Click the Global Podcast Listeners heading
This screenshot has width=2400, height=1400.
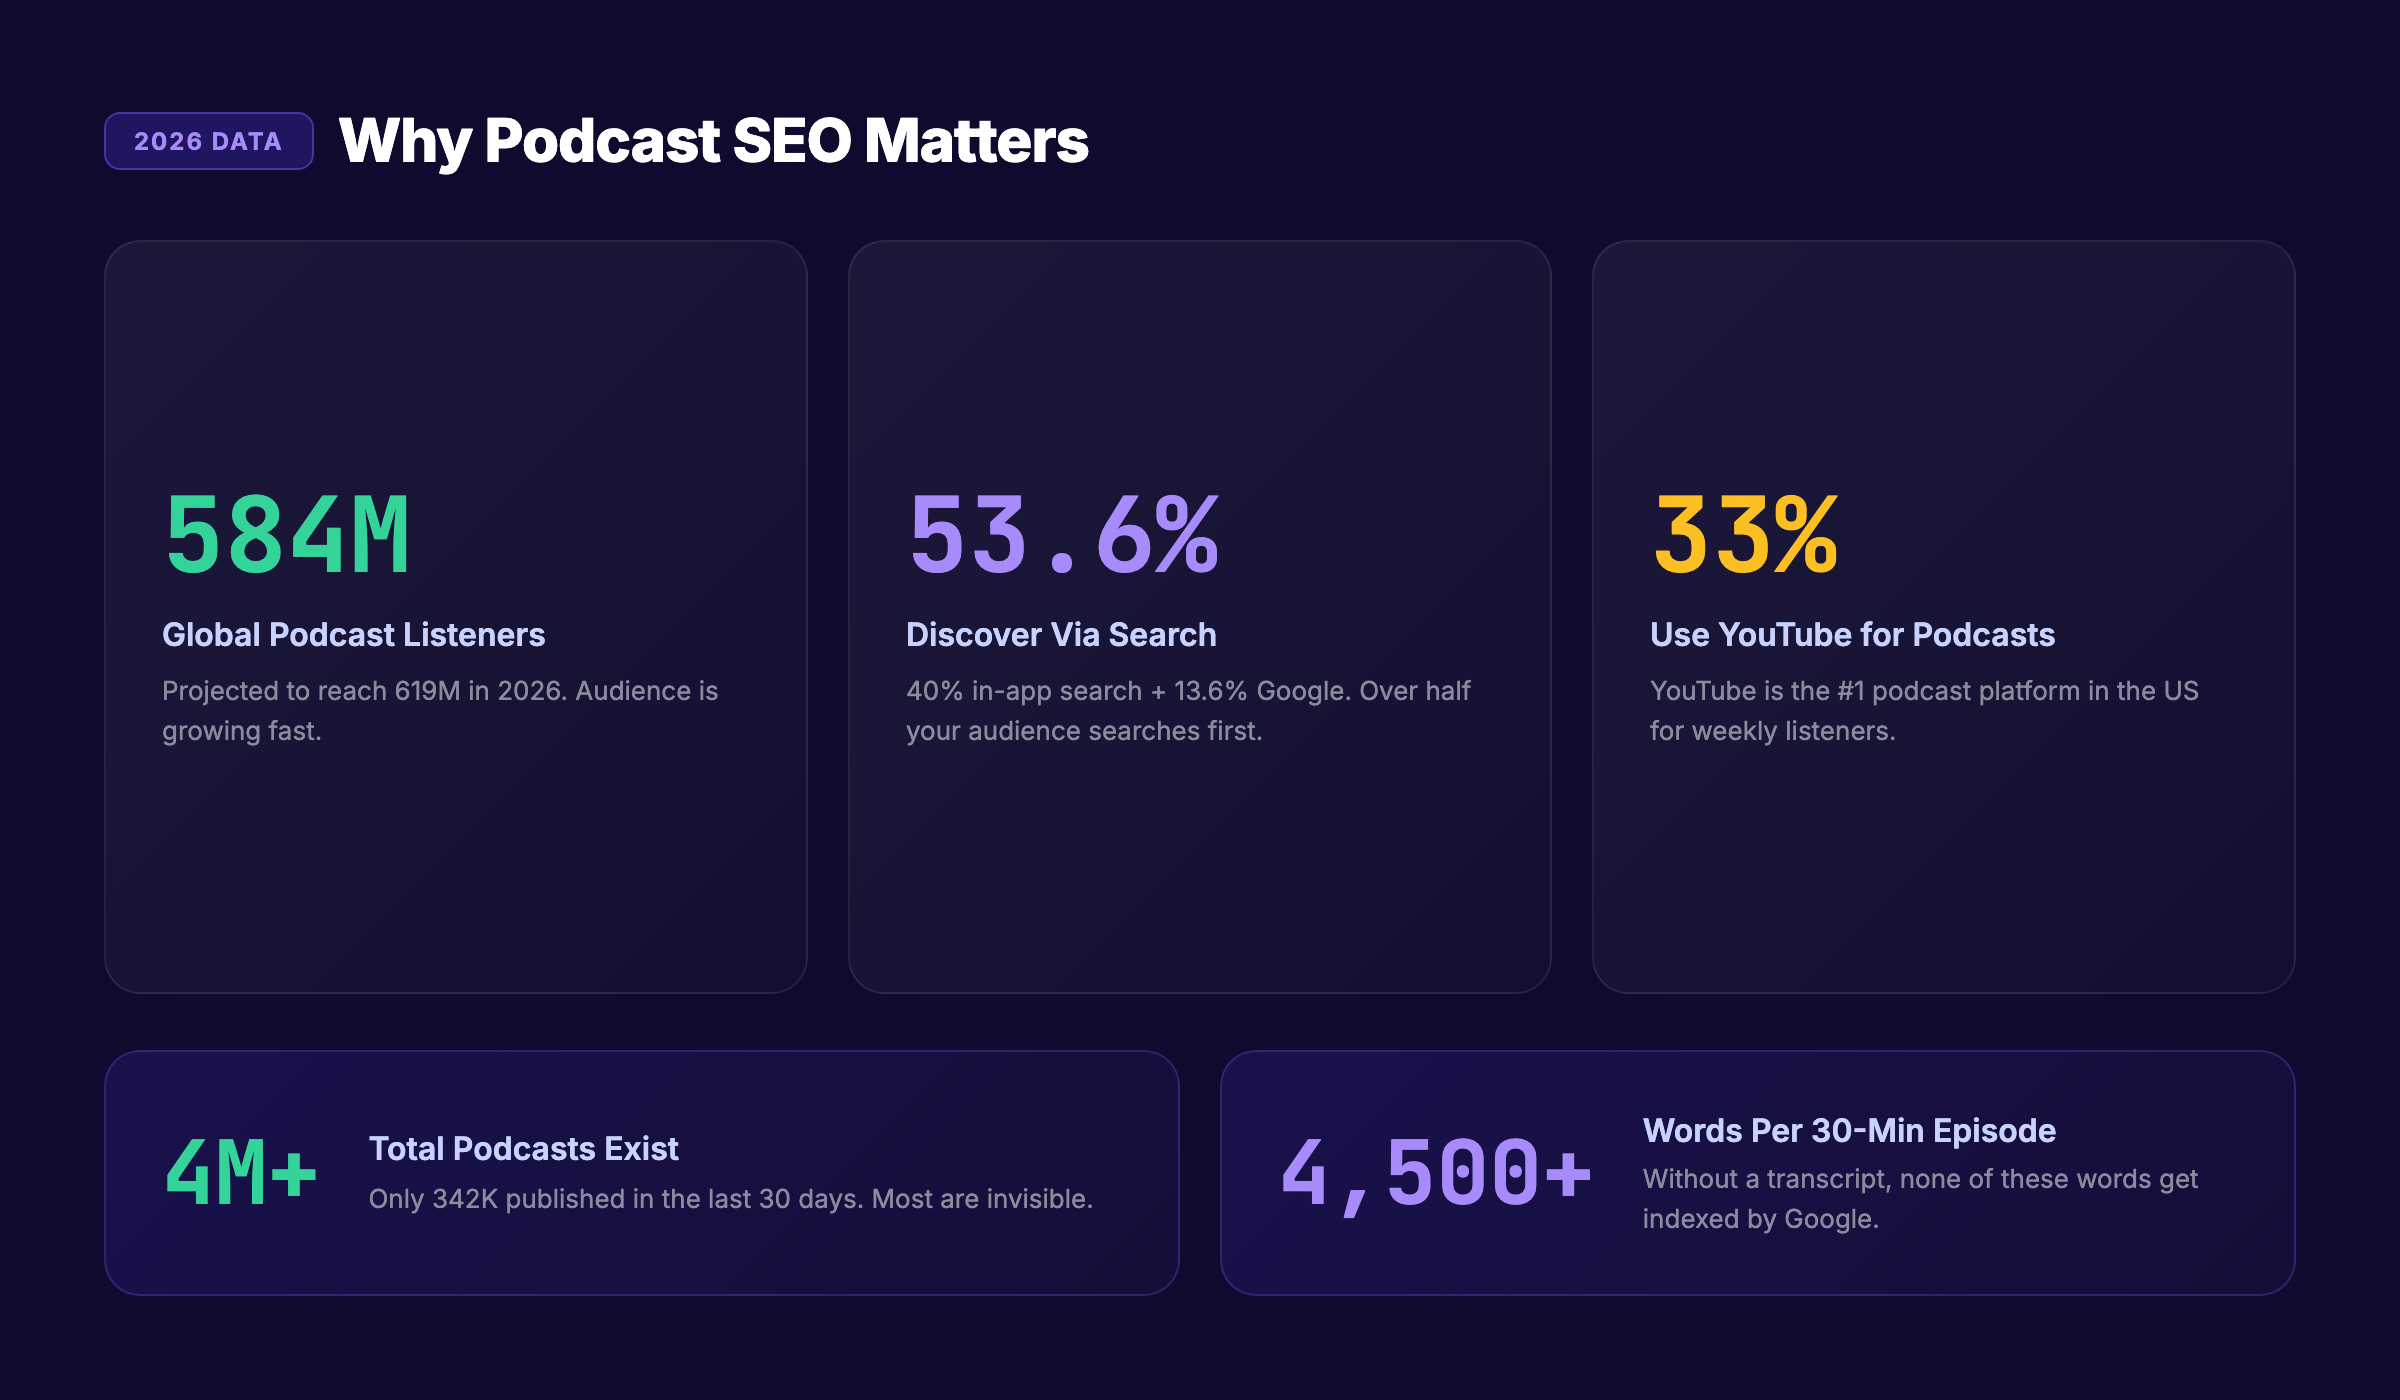(x=354, y=634)
